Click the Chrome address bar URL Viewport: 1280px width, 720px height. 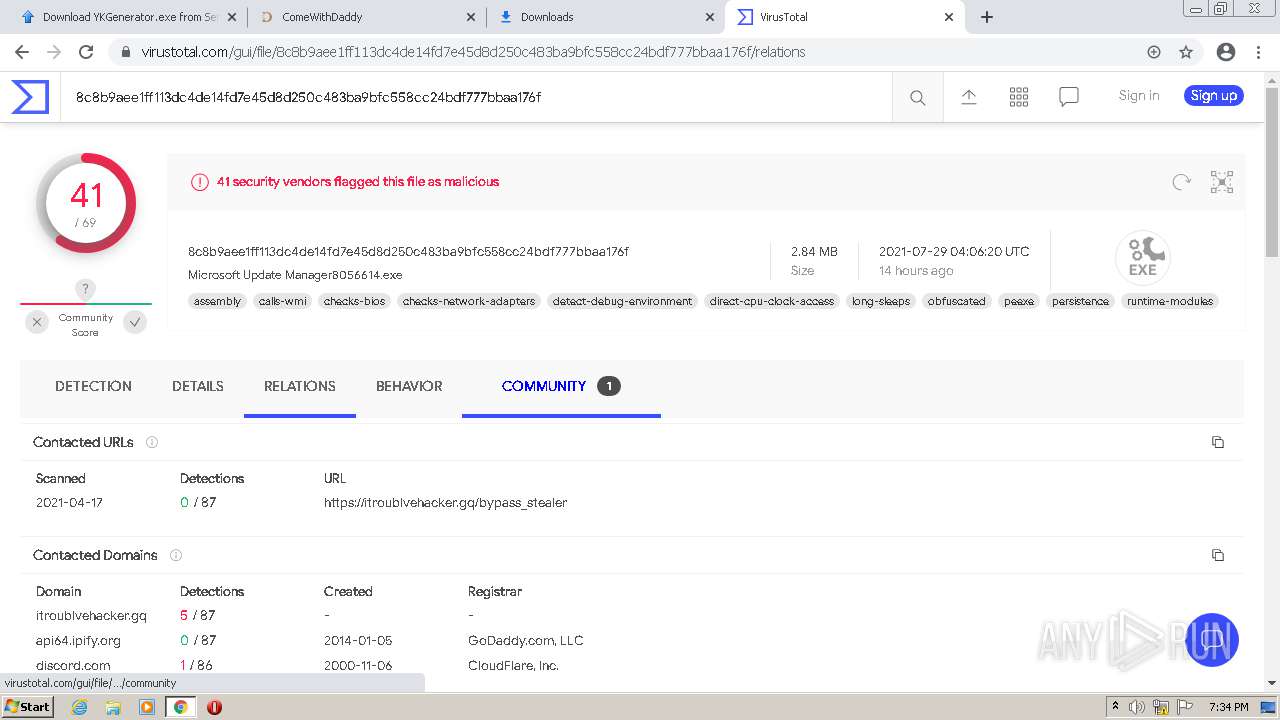tap(473, 52)
